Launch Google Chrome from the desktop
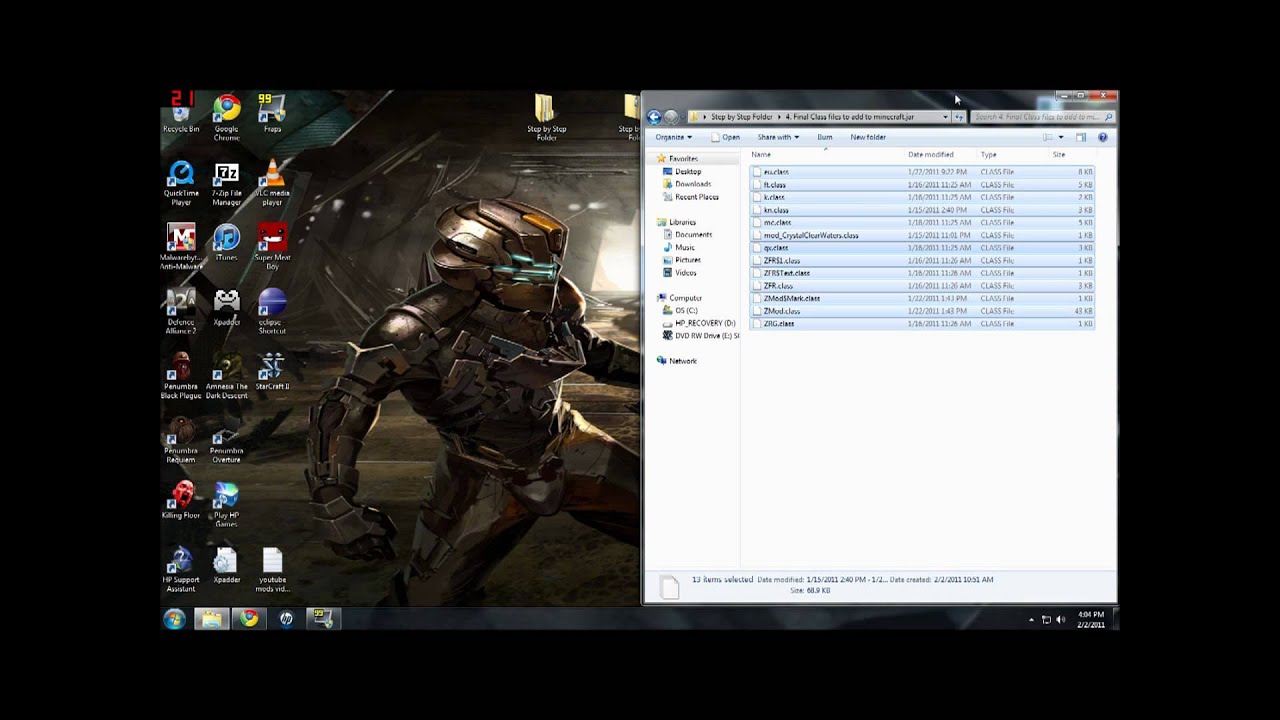The width and height of the screenshot is (1280, 720). 227,117
